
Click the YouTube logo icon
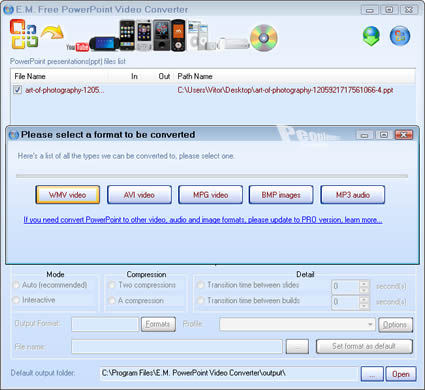[x=77, y=46]
